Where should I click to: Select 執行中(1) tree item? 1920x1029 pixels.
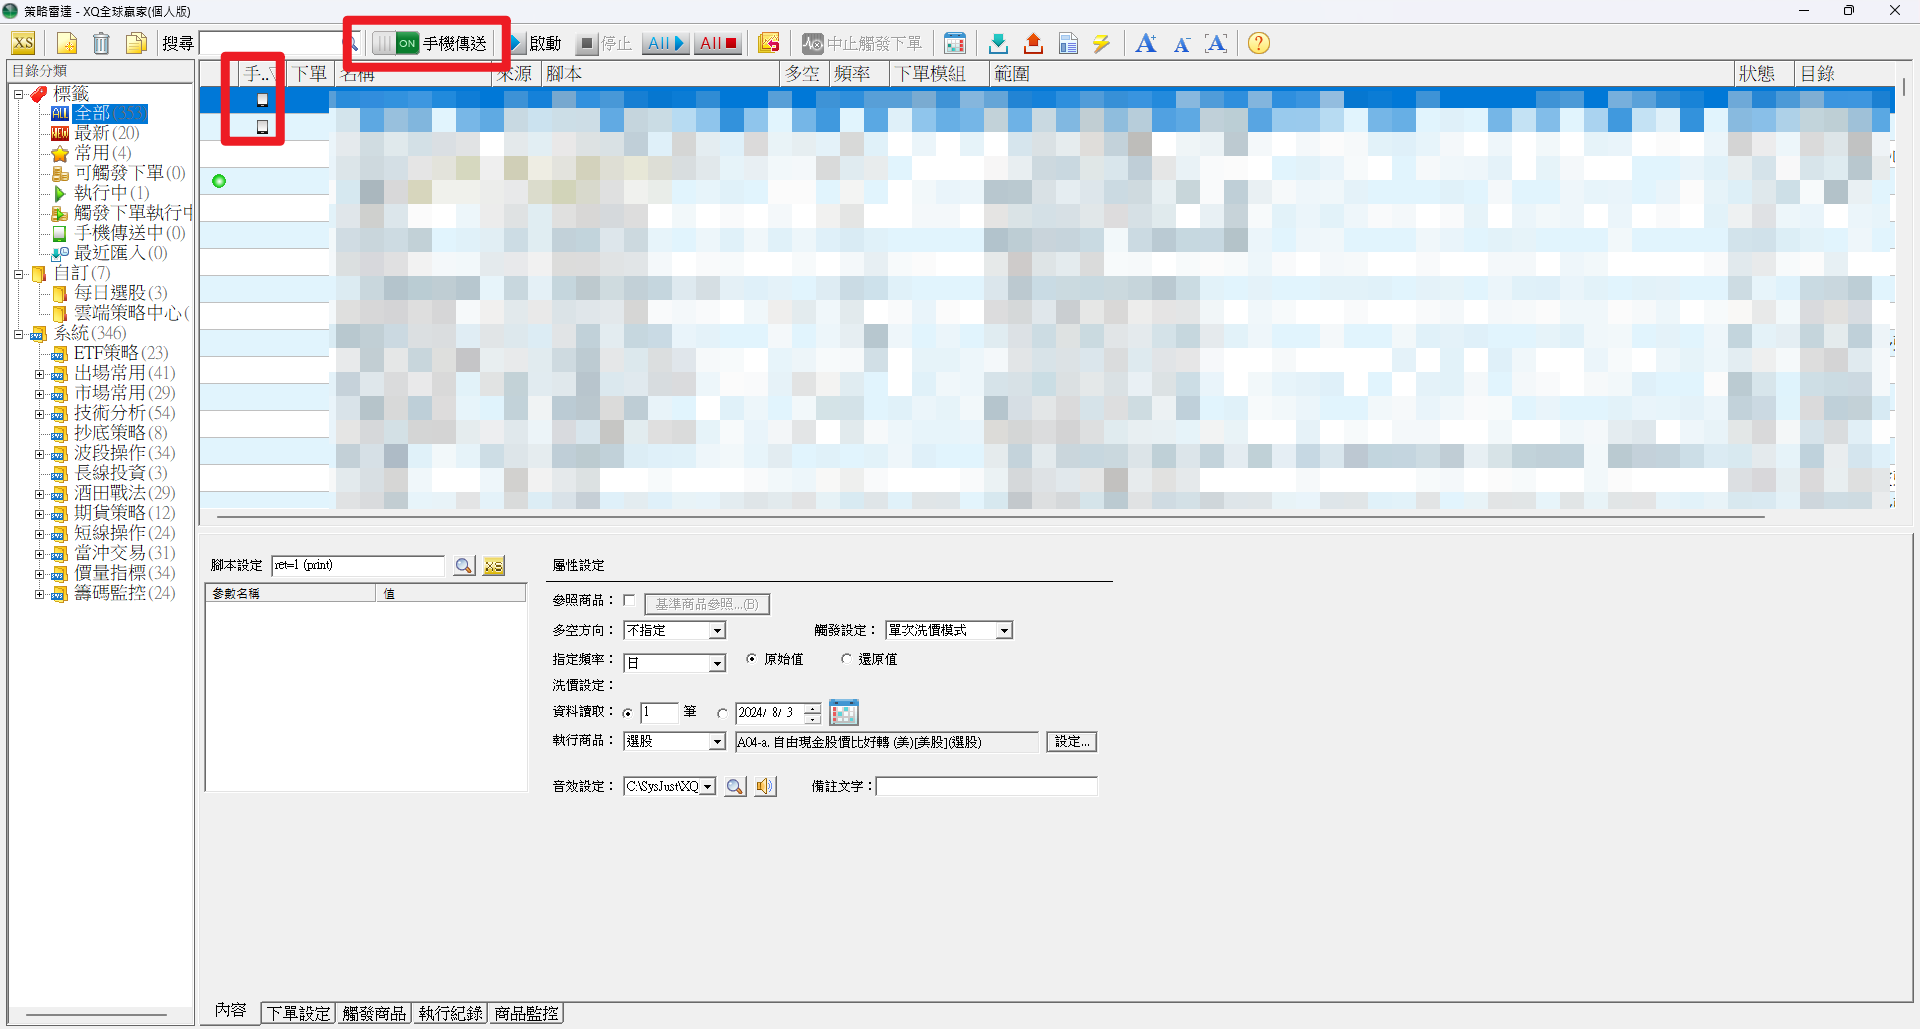[x=112, y=194]
